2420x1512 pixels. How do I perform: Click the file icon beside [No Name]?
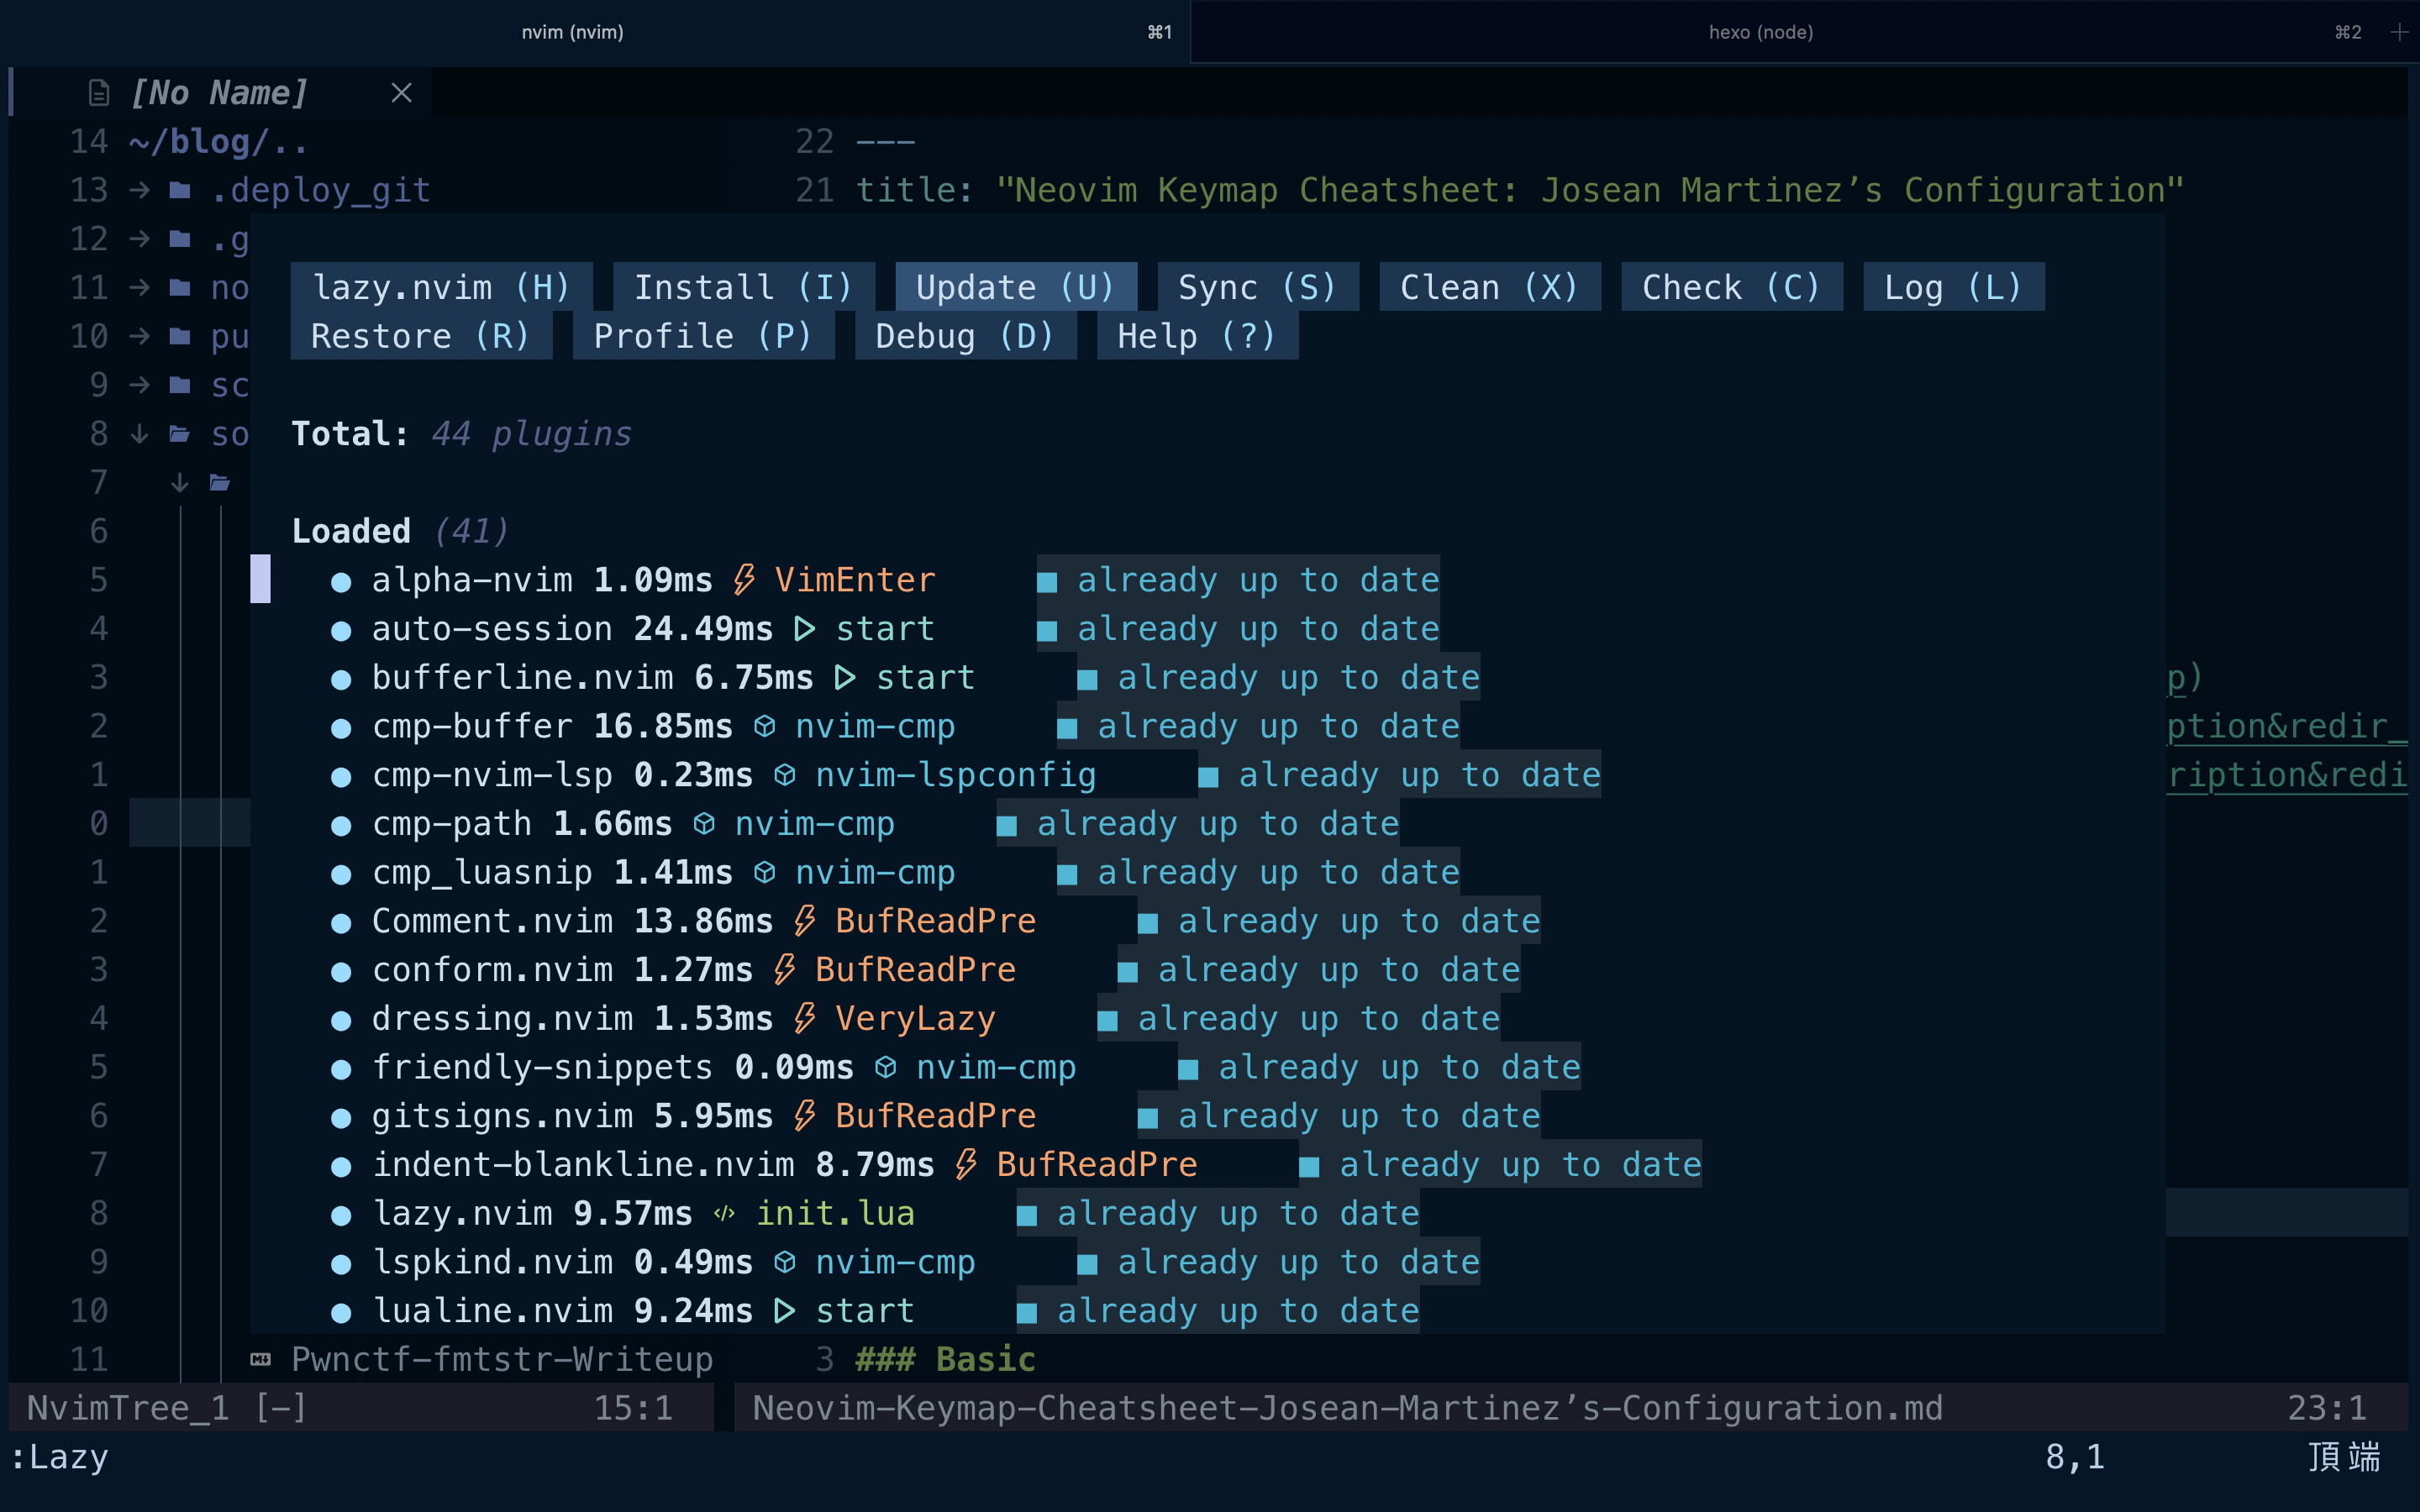point(98,93)
